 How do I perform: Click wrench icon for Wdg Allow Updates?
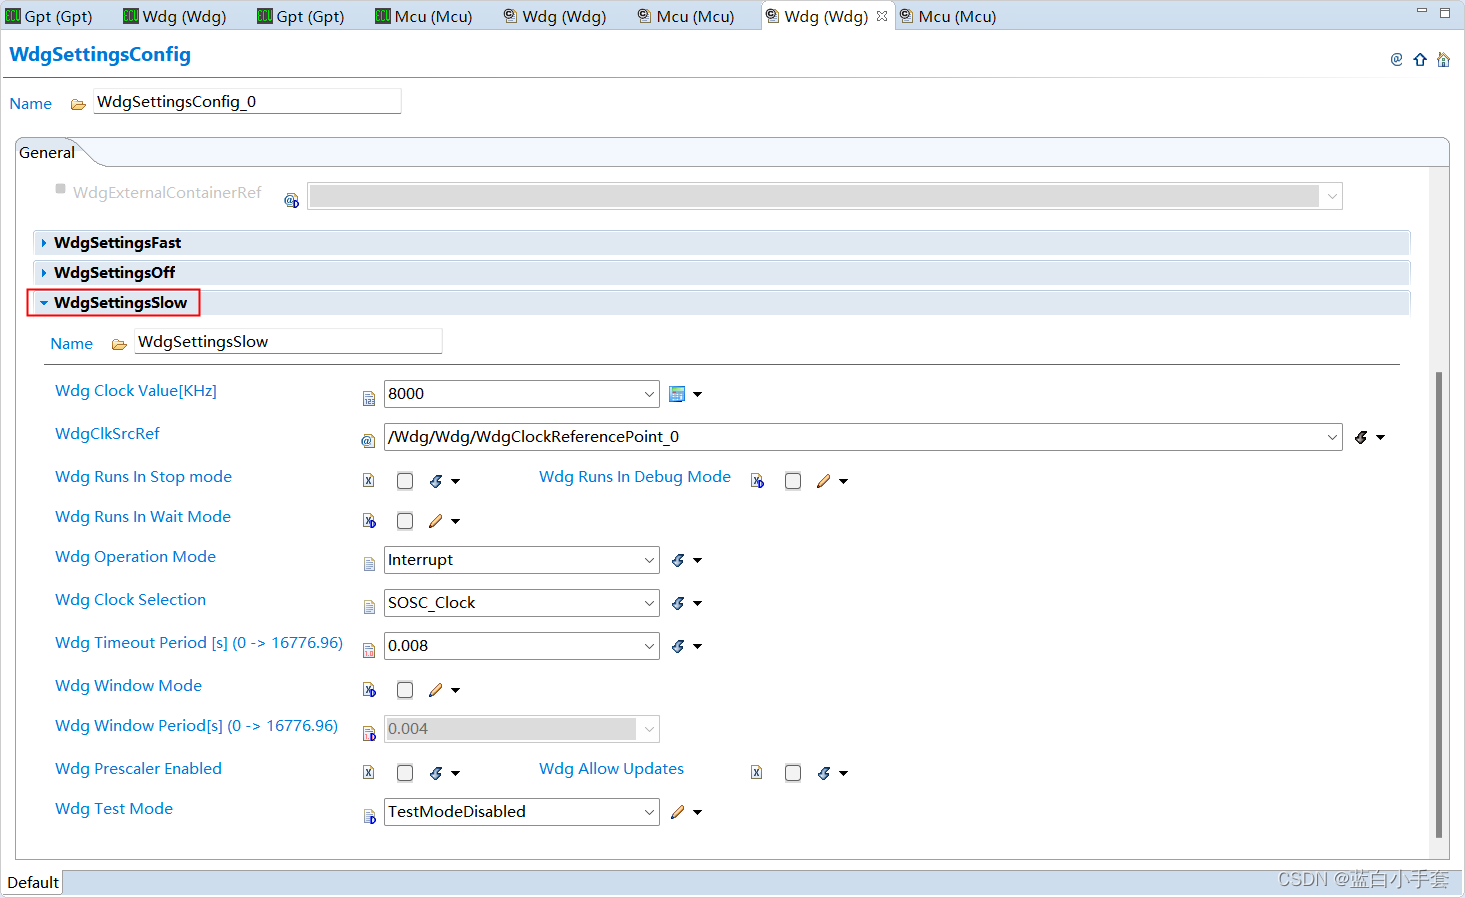point(824,773)
